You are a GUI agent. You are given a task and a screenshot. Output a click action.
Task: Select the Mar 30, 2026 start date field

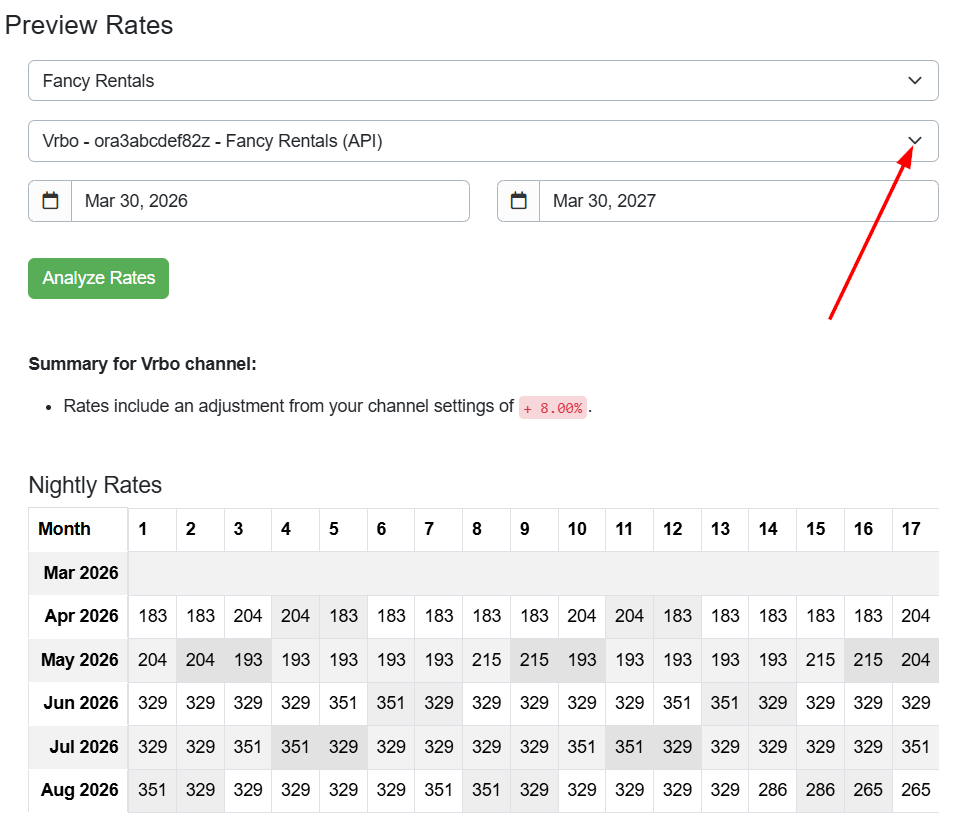point(270,201)
